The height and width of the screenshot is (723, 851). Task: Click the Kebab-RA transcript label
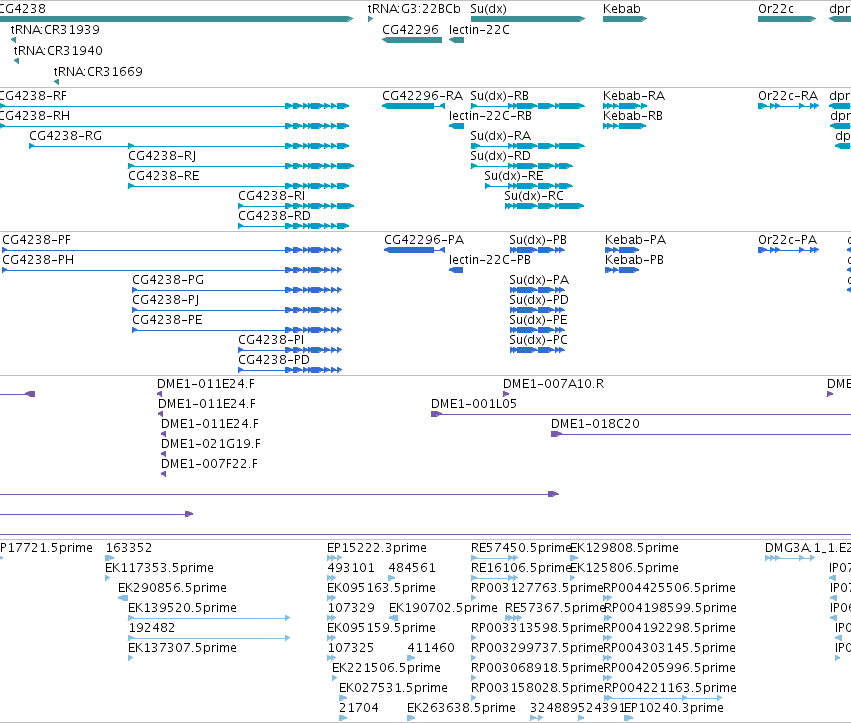(x=634, y=96)
